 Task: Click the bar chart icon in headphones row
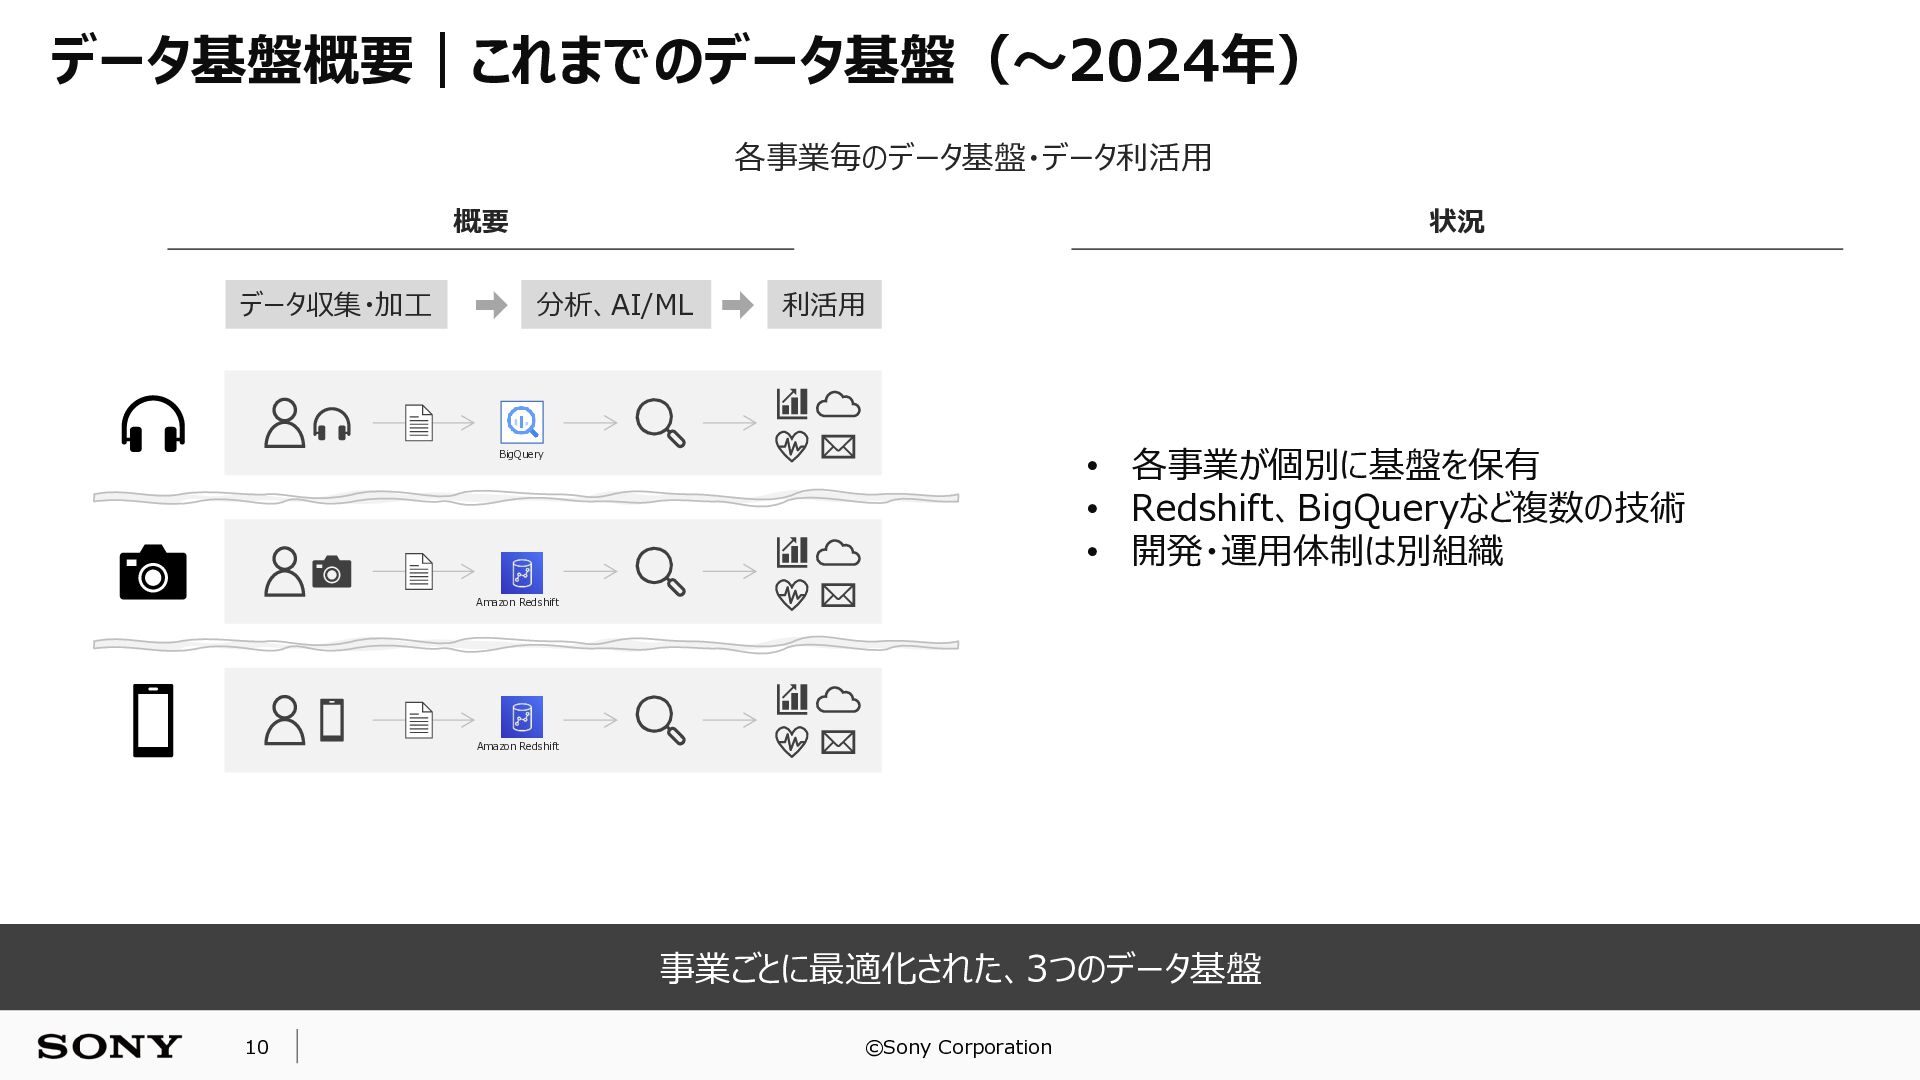coord(792,403)
